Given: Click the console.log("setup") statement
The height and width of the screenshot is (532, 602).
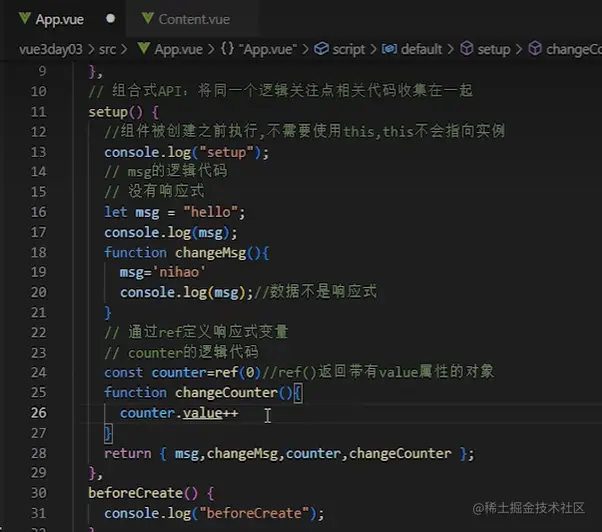Looking at the screenshot, I should (x=186, y=152).
